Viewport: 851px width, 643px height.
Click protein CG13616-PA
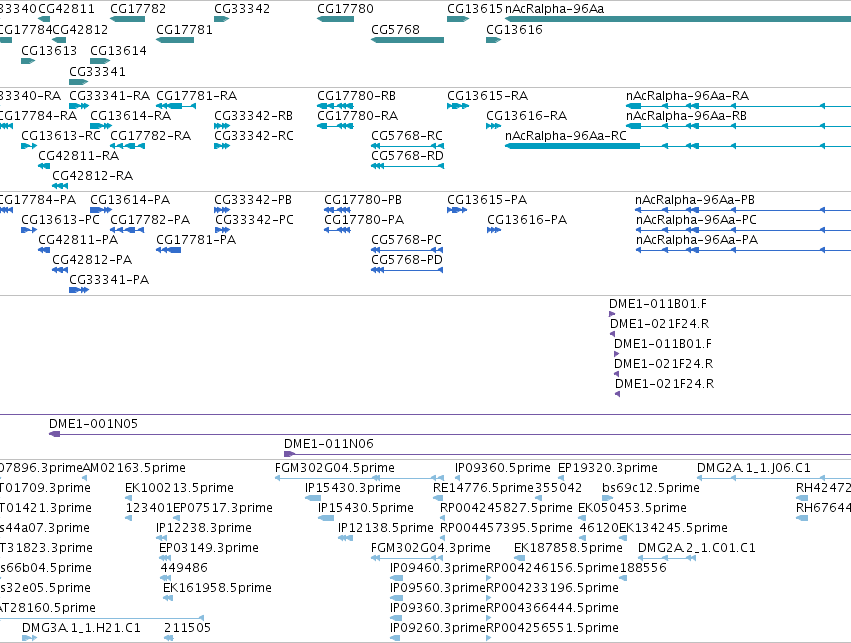click(x=526, y=220)
